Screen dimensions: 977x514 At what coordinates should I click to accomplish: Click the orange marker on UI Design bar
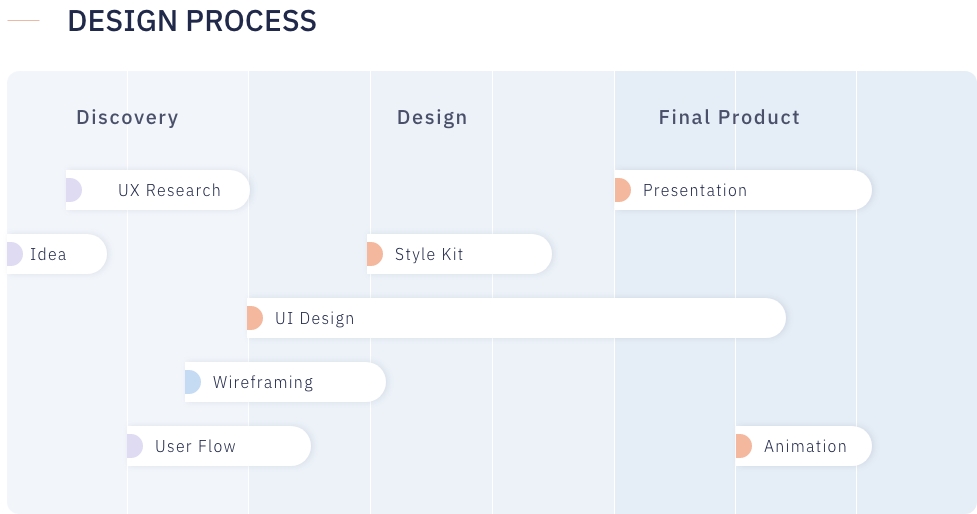pyautogui.click(x=255, y=318)
